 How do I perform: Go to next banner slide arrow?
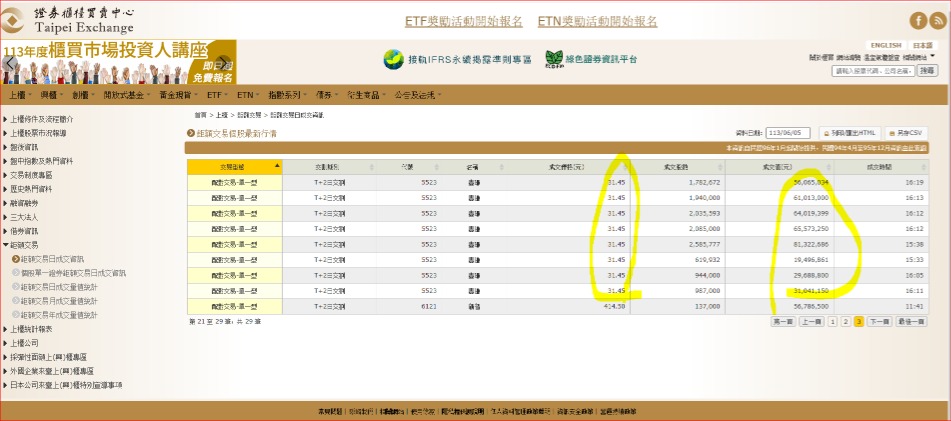point(223,63)
